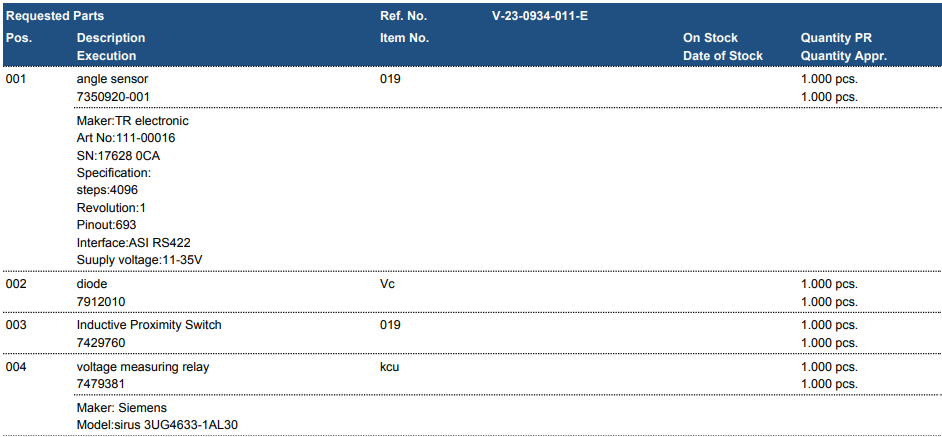Select position 001 row label
This screenshot has width=942, height=437.
[x=17, y=78]
